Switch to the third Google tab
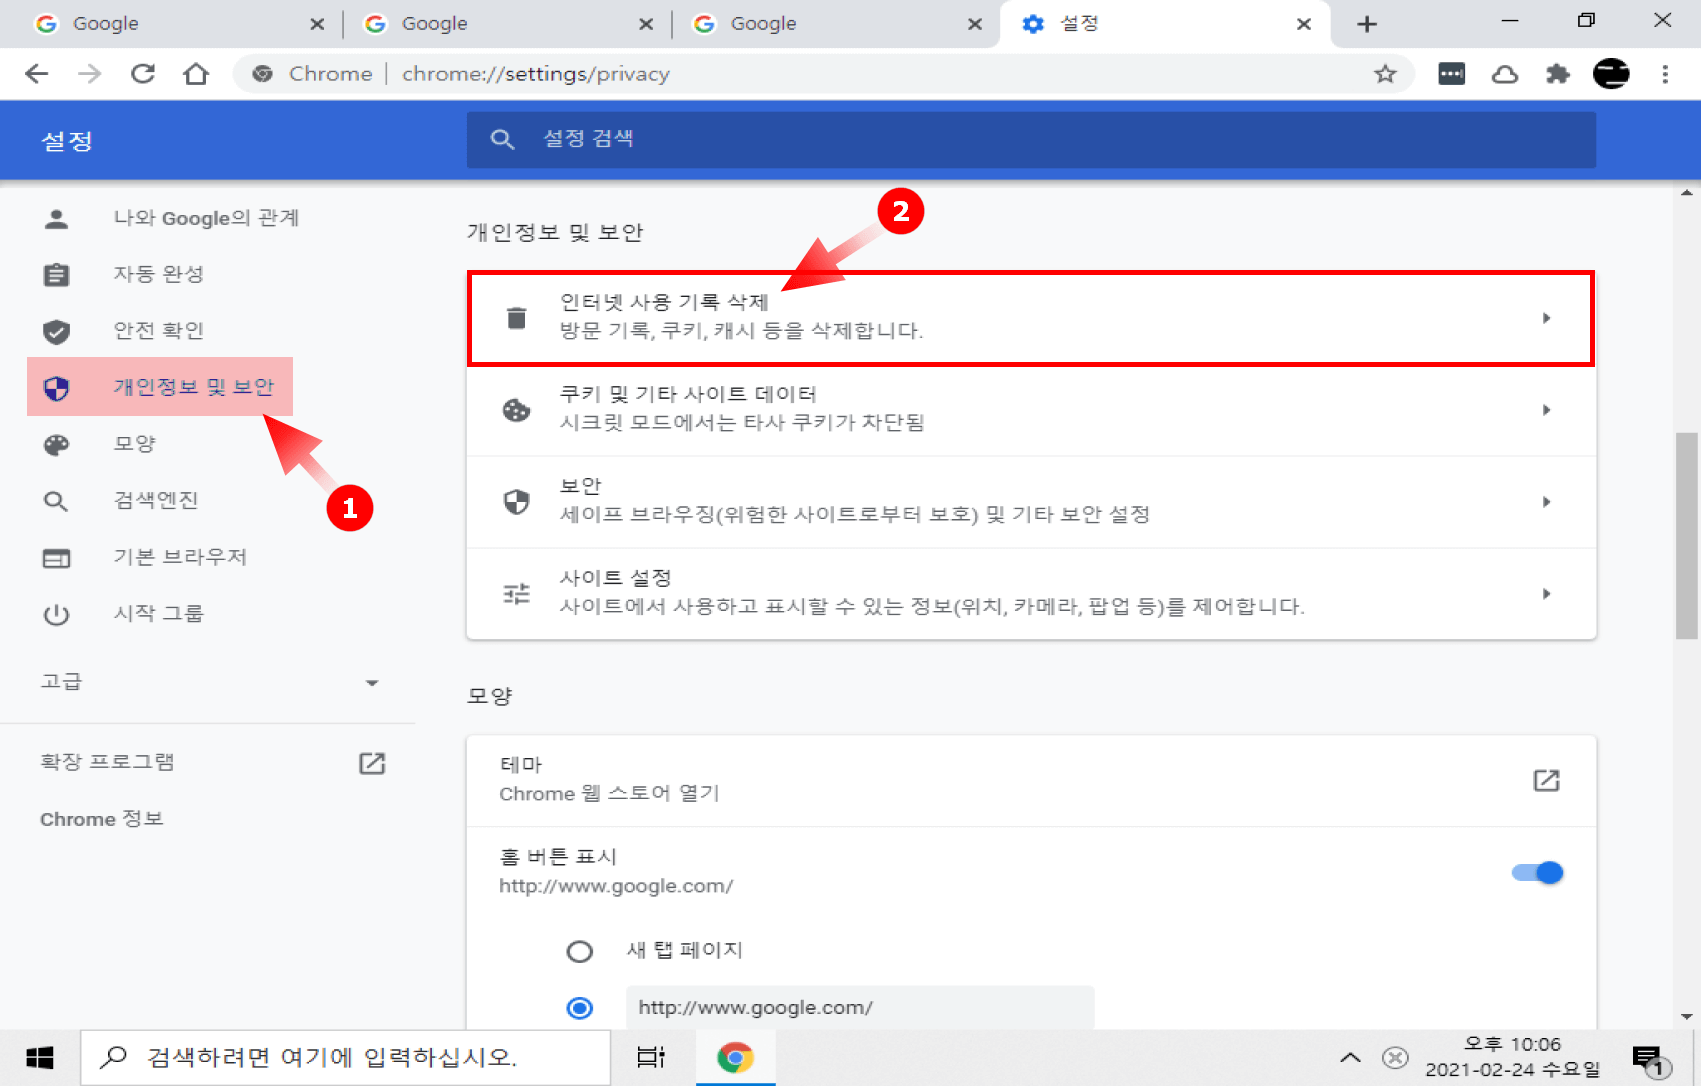This screenshot has width=1701, height=1086. click(x=836, y=24)
